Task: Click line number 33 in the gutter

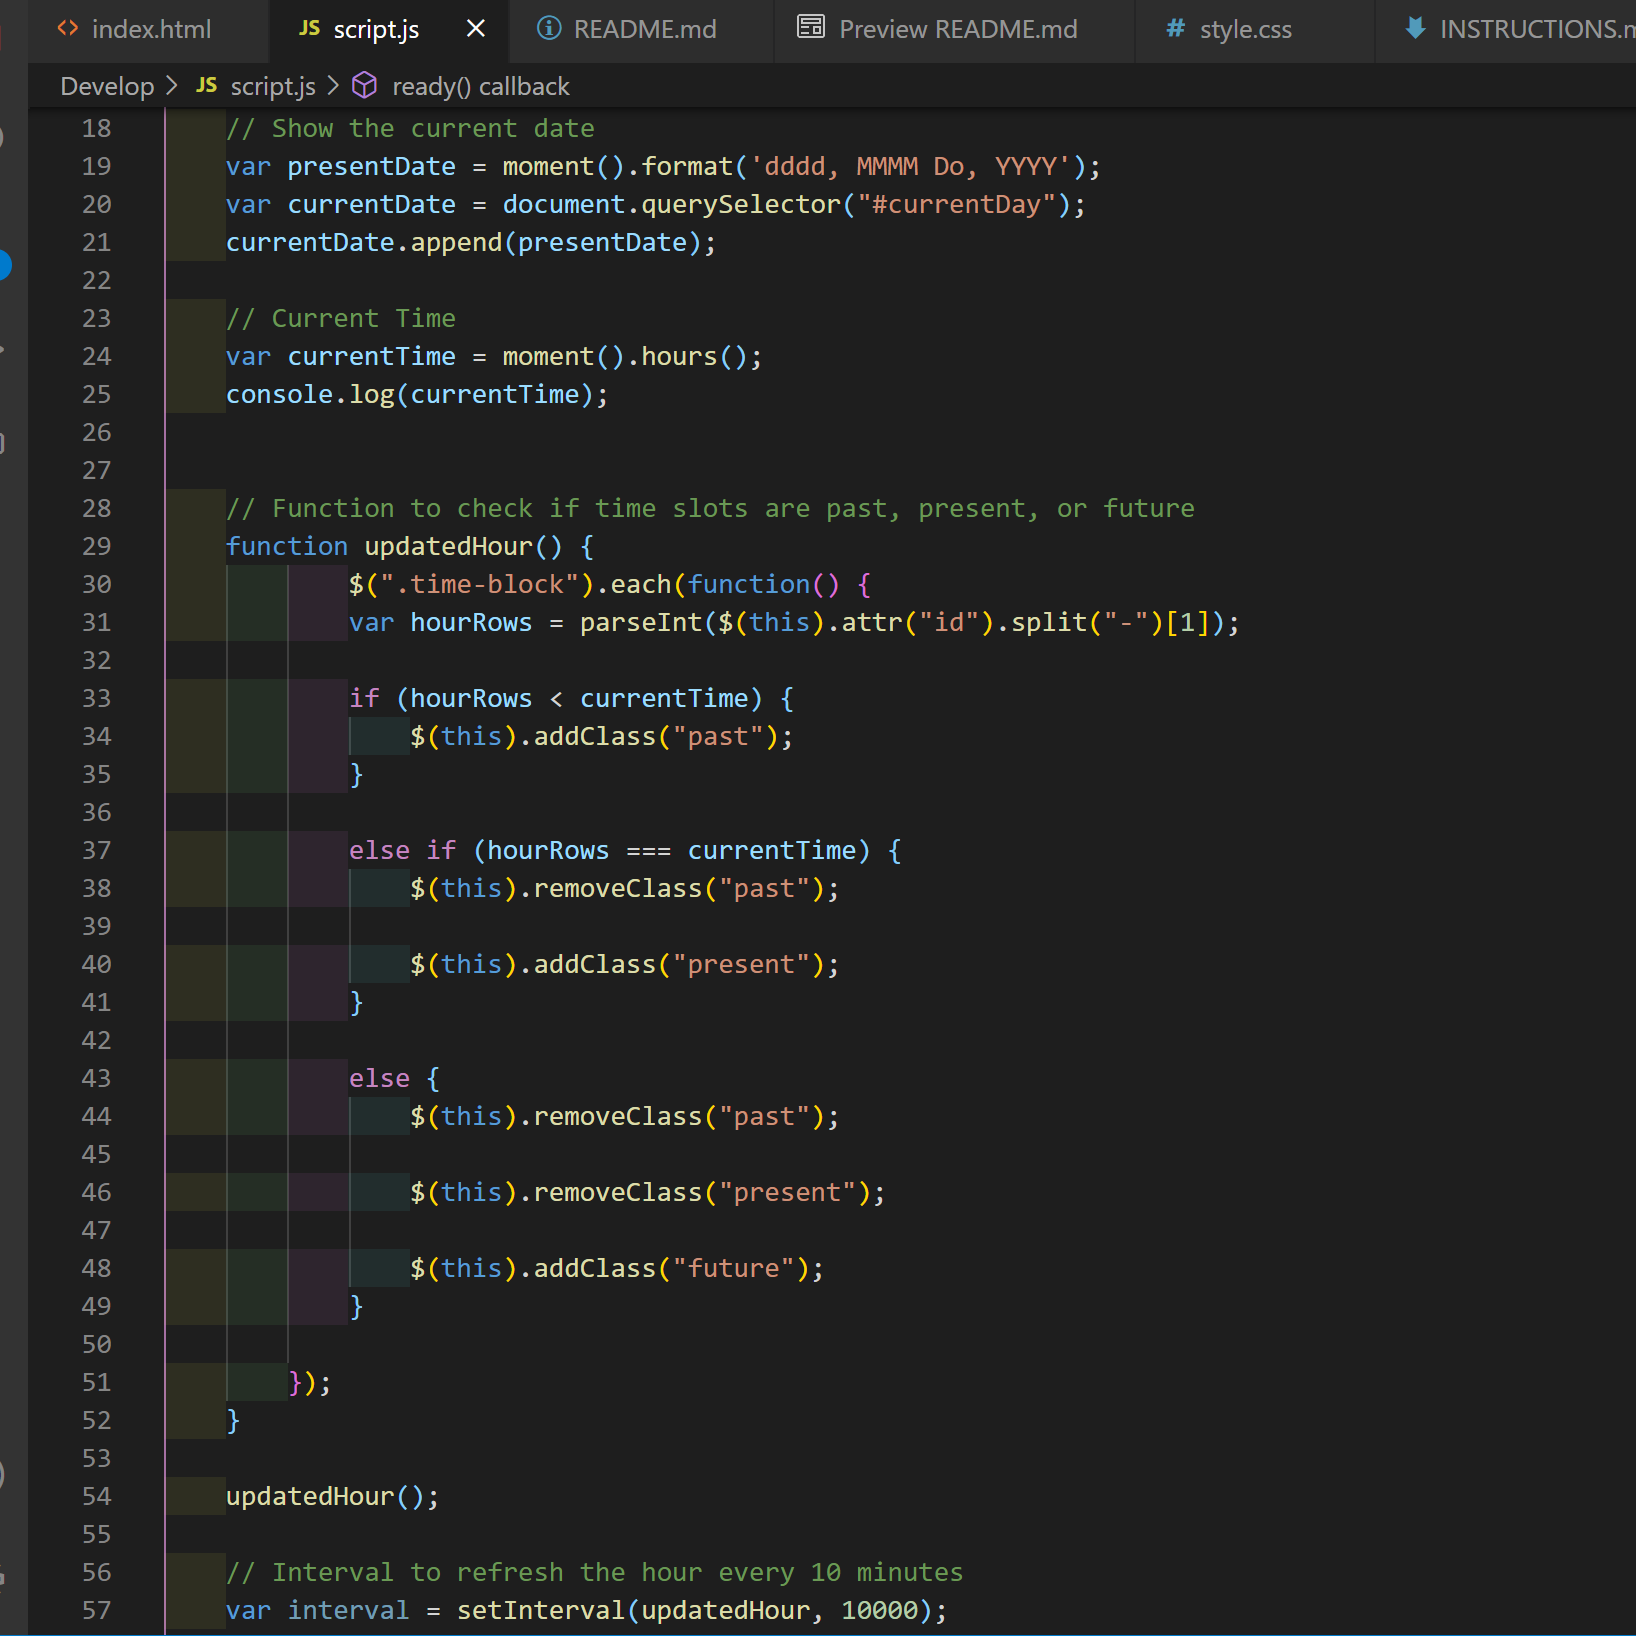Action: tap(97, 699)
